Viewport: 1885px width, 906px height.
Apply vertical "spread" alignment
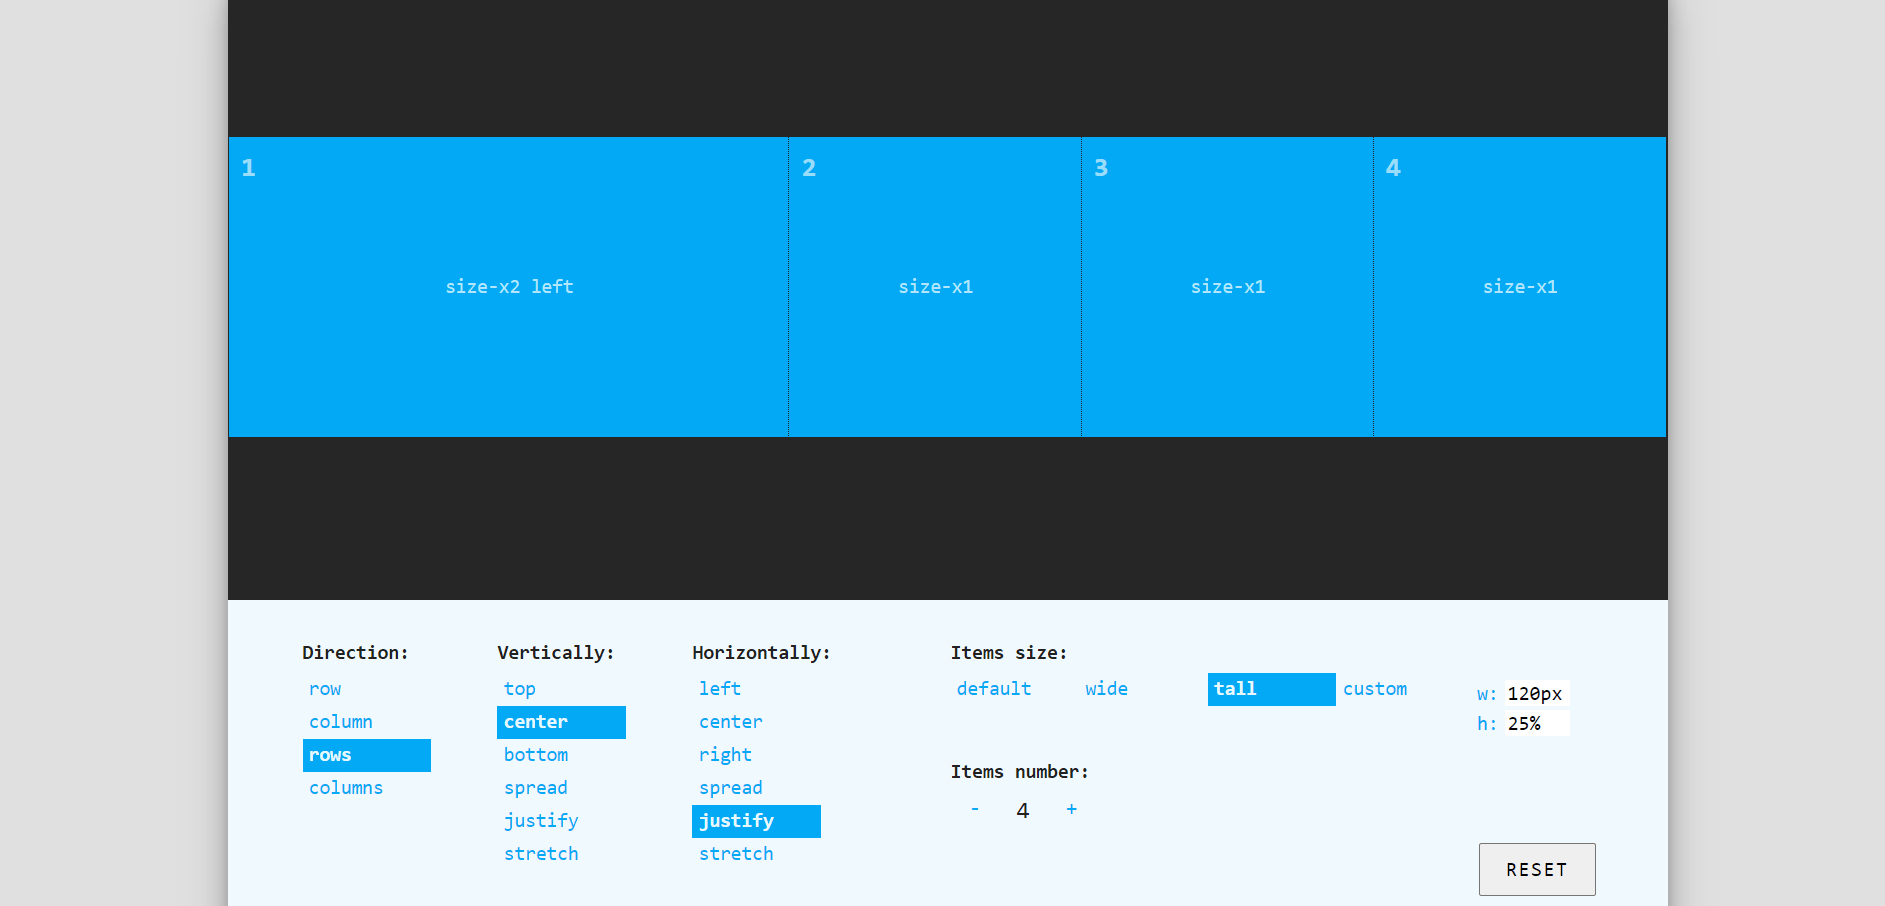(536, 787)
